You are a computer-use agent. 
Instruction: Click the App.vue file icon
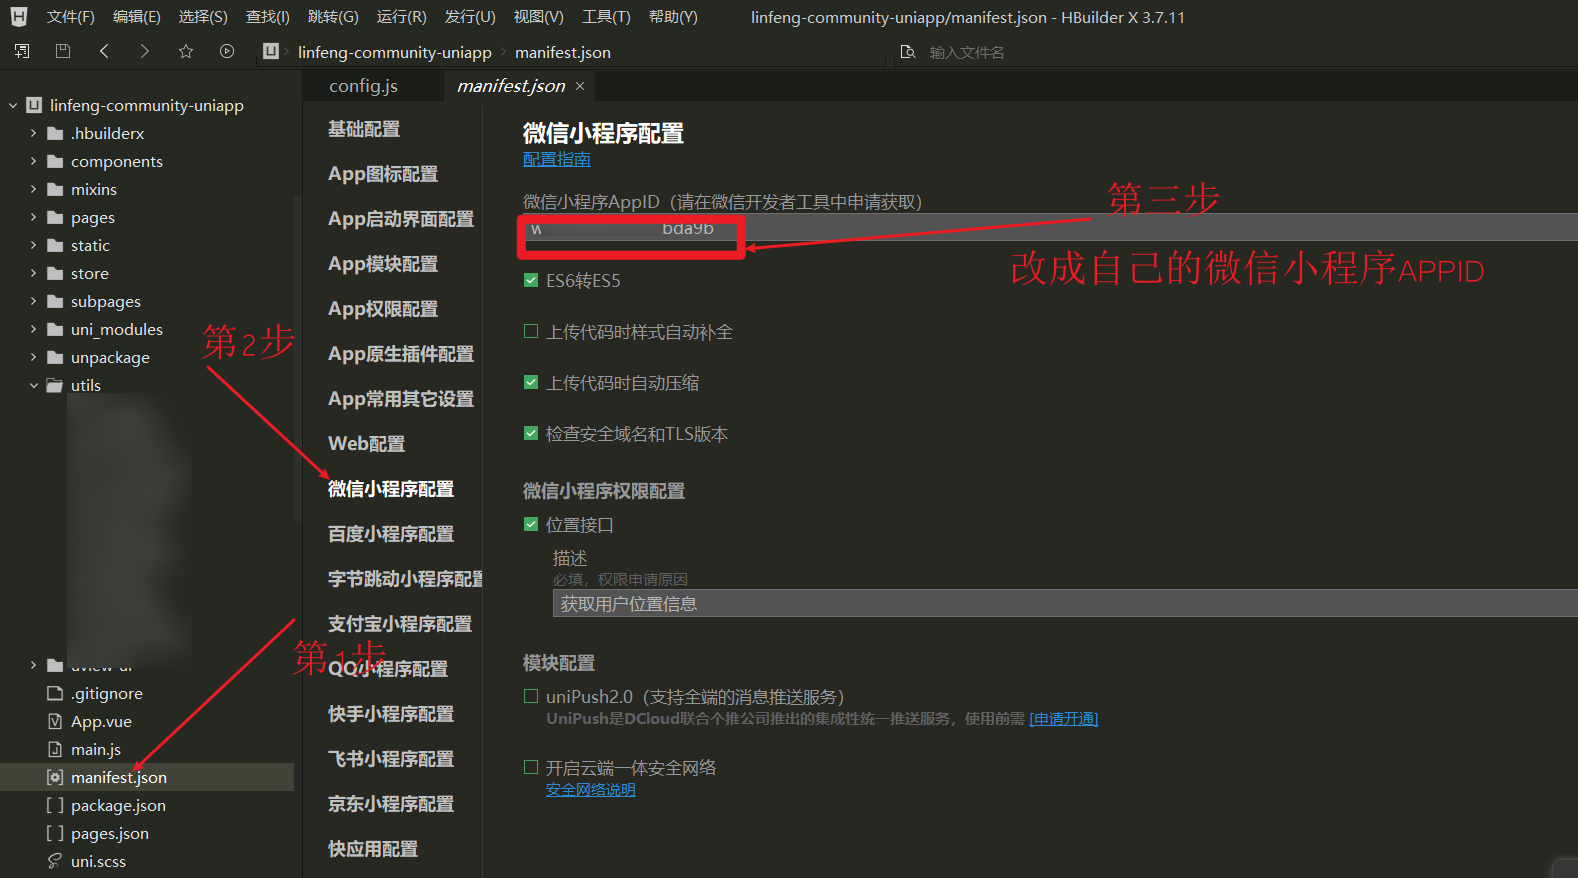coord(55,721)
